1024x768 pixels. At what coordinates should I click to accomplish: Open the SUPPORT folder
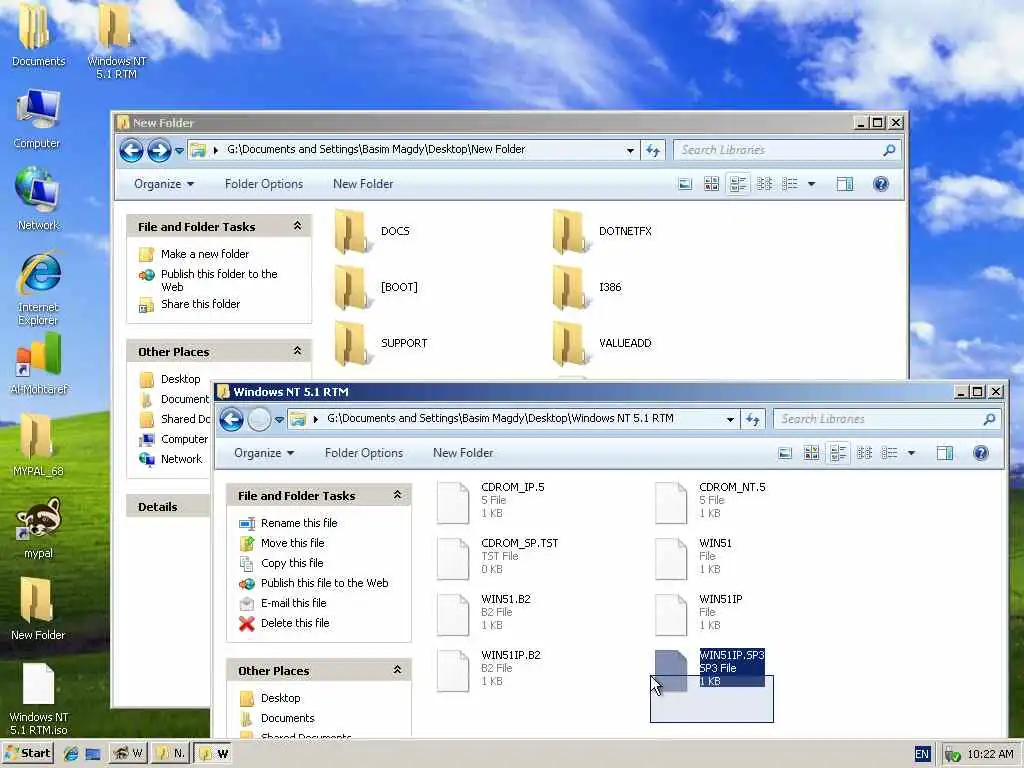point(381,344)
